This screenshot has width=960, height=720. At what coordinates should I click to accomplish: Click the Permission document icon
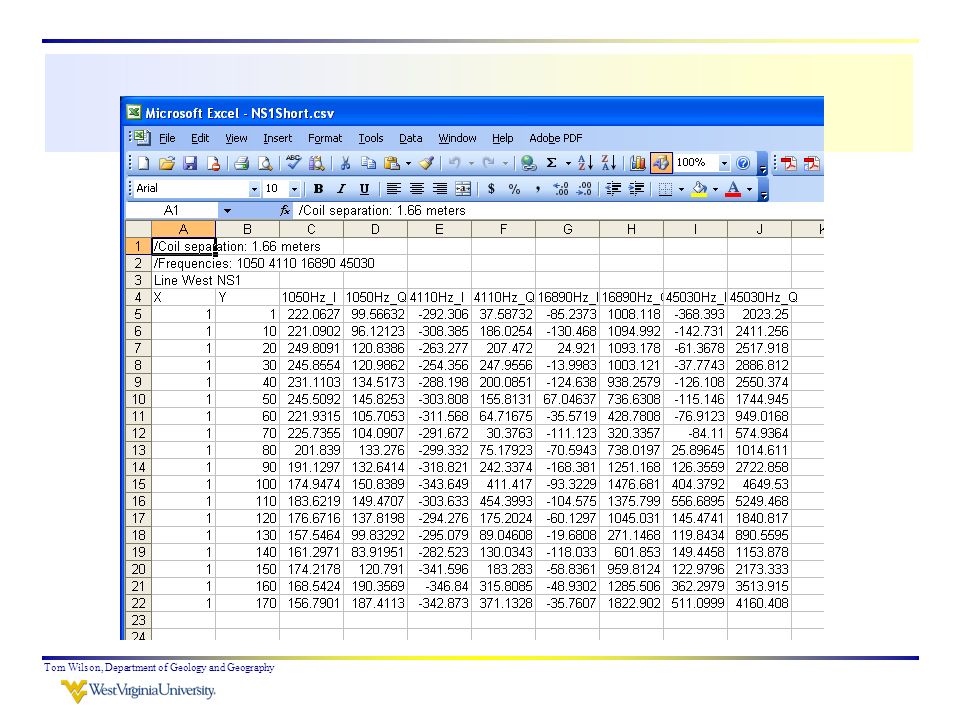coord(213,163)
